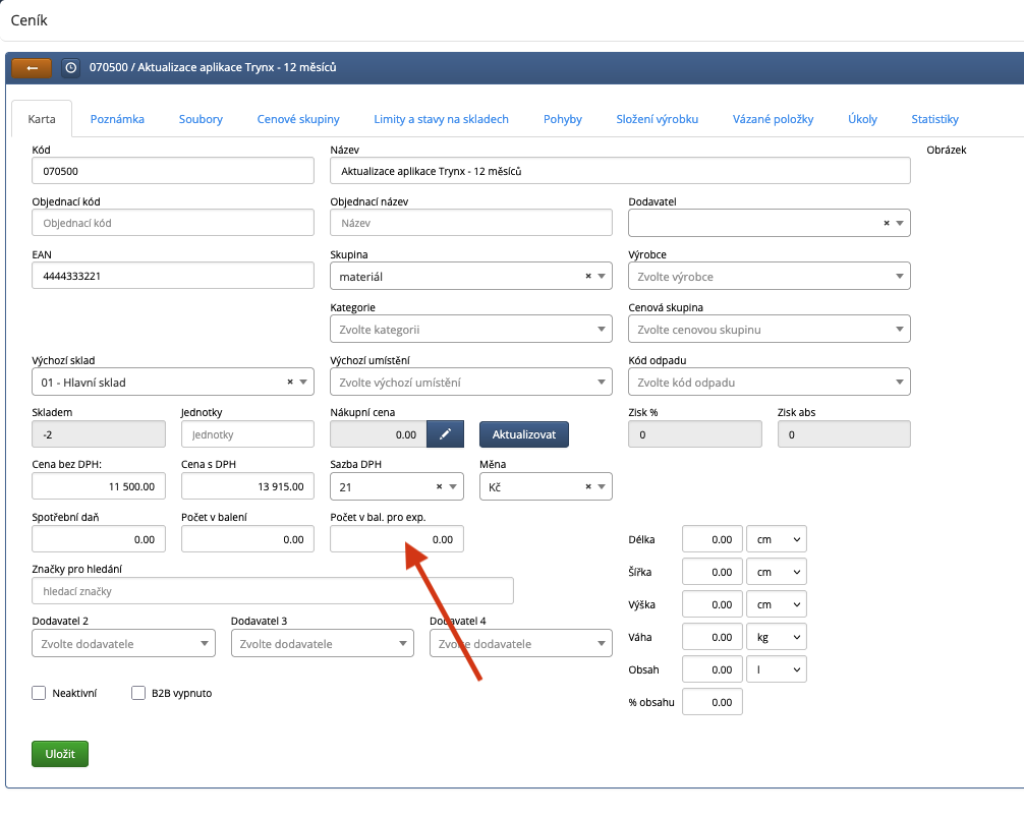Clear the Sazba DPH value with x
The width and height of the screenshot is (1024, 818).
tap(439, 487)
